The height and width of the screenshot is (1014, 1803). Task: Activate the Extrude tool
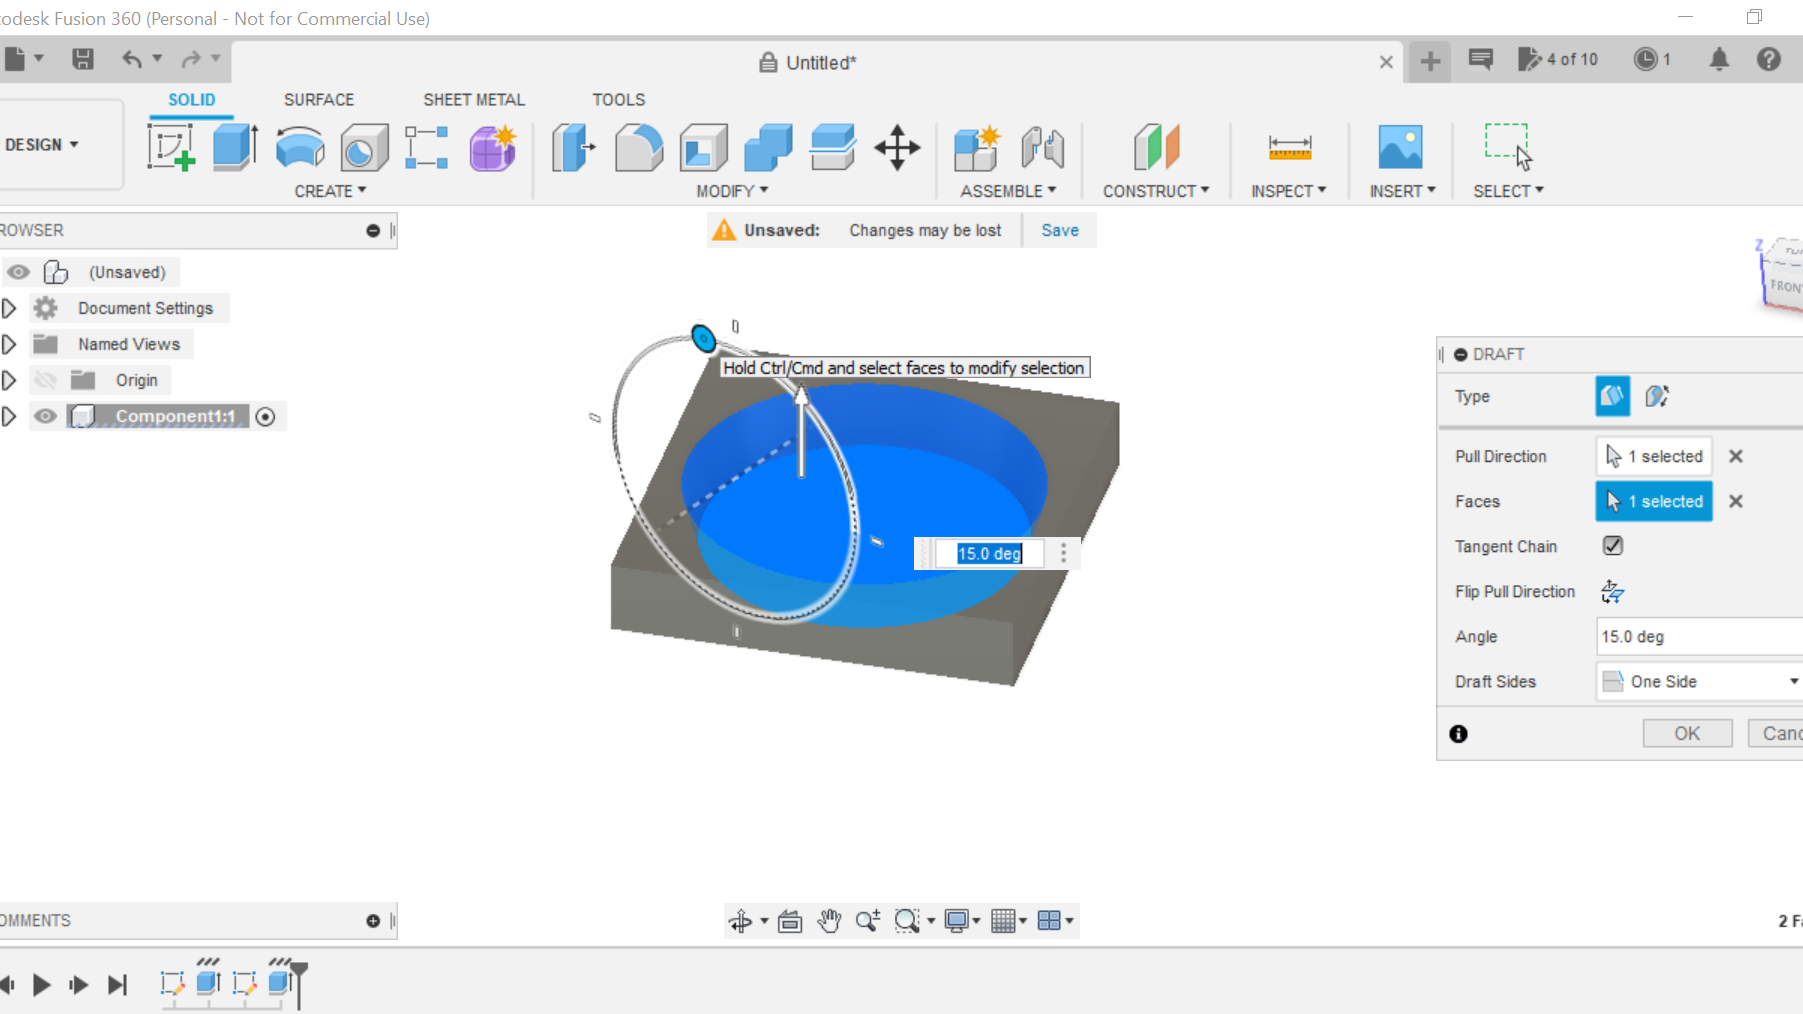[x=235, y=148]
